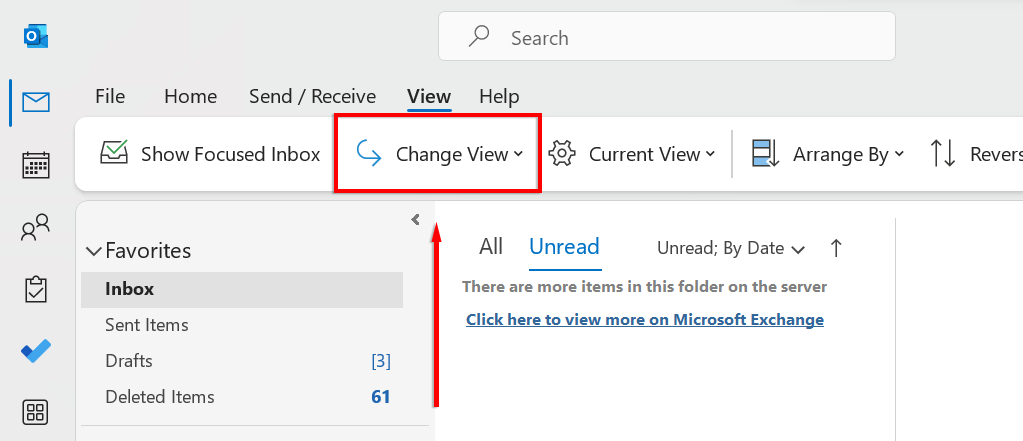The width and height of the screenshot is (1023, 441).
Task: Click the Reverse Sort arrows icon
Action: click(943, 154)
